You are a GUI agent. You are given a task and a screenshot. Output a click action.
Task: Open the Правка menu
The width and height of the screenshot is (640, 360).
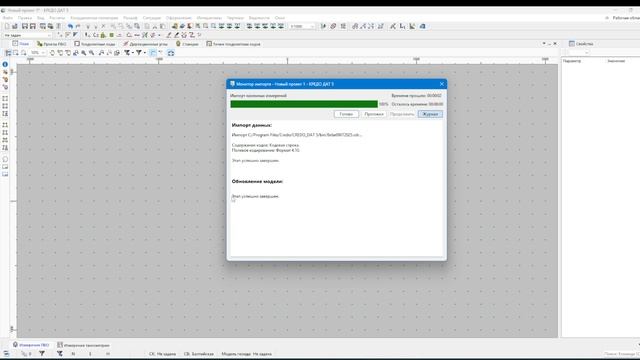(x=24, y=18)
